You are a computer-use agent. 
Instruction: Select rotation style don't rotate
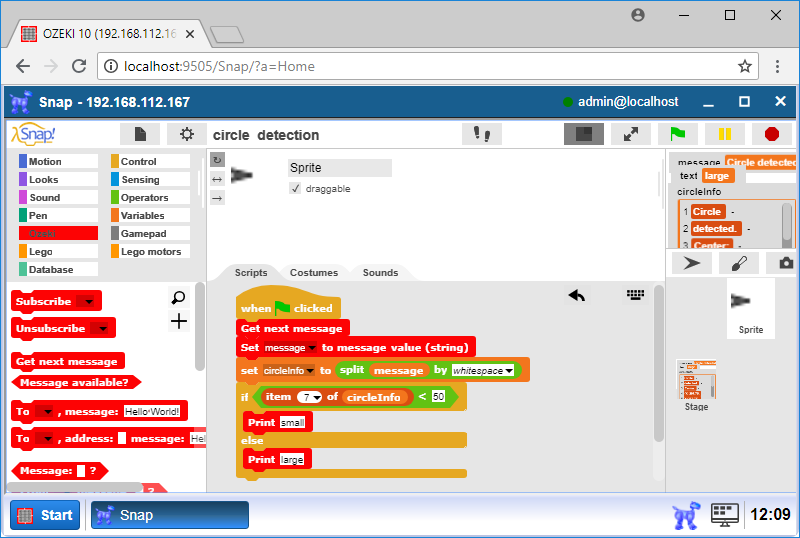tap(217, 198)
